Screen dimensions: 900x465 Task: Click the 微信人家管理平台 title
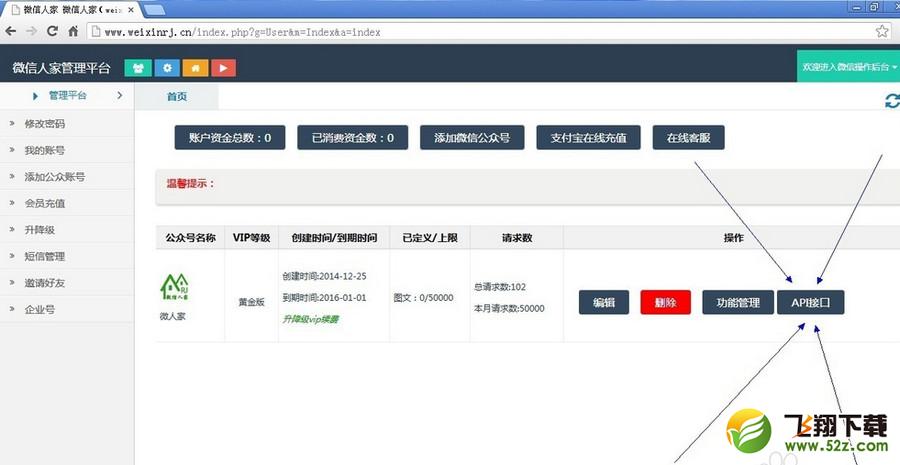(61, 68)
